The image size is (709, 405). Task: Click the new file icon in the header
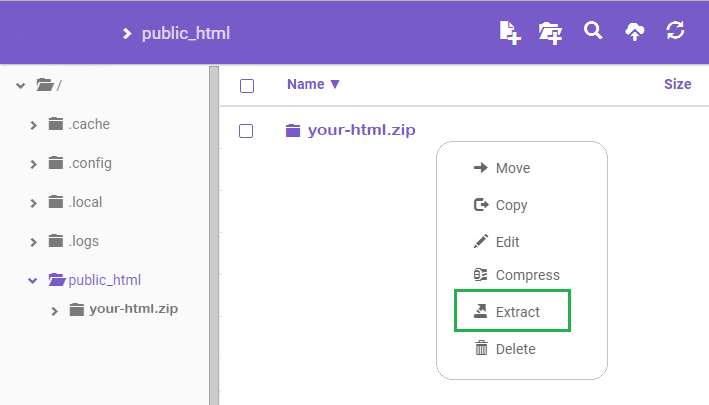click(x=510, y=32)
